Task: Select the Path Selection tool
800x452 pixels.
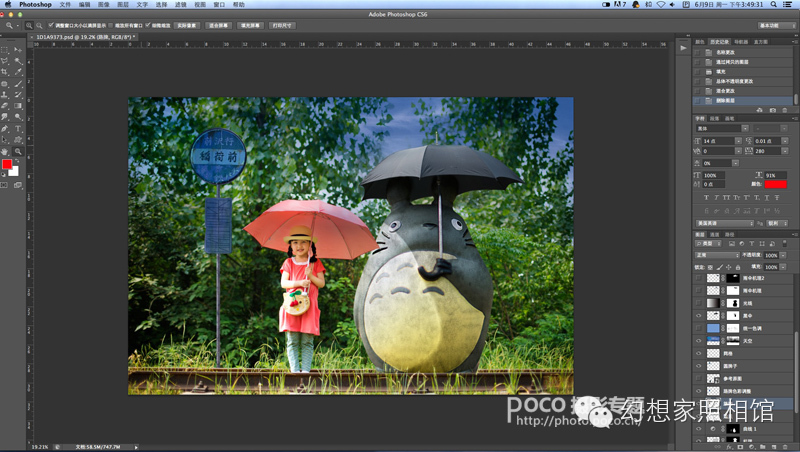Action: (x=5, y=140)
